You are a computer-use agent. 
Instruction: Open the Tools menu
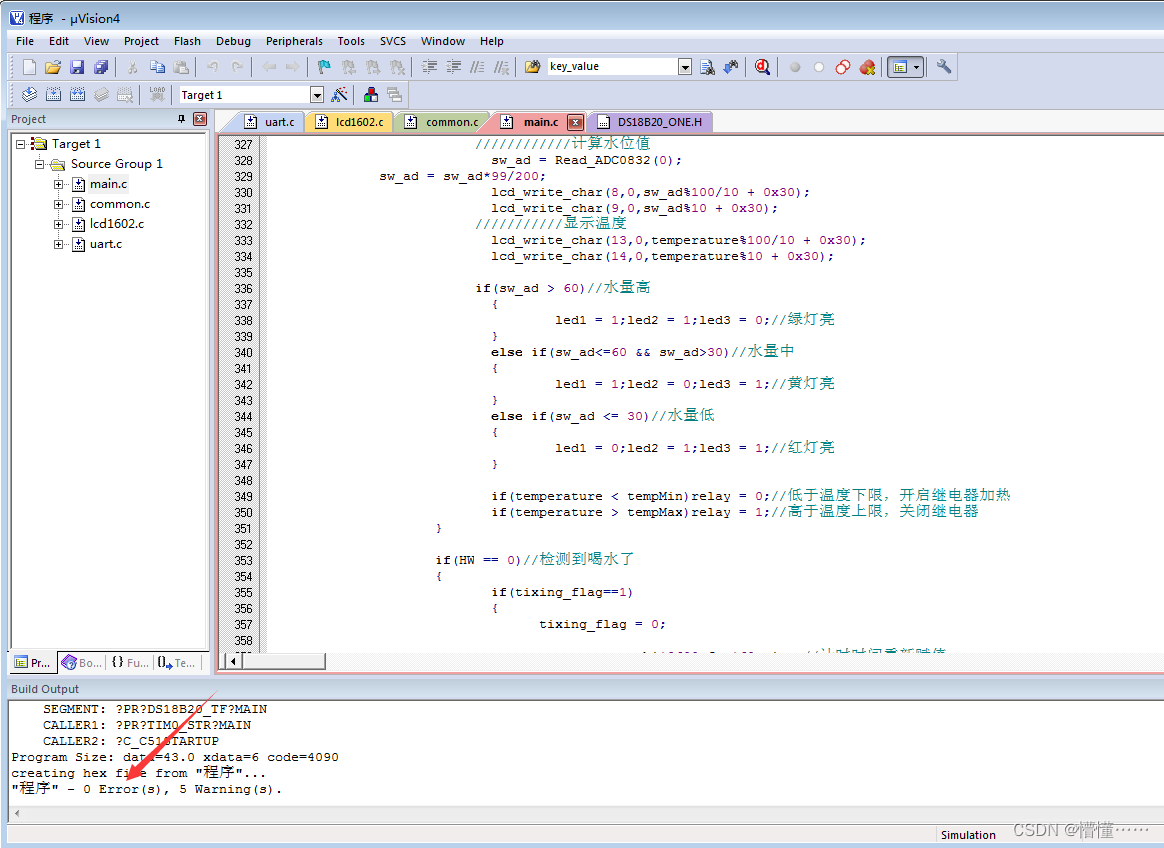(351, 41)
